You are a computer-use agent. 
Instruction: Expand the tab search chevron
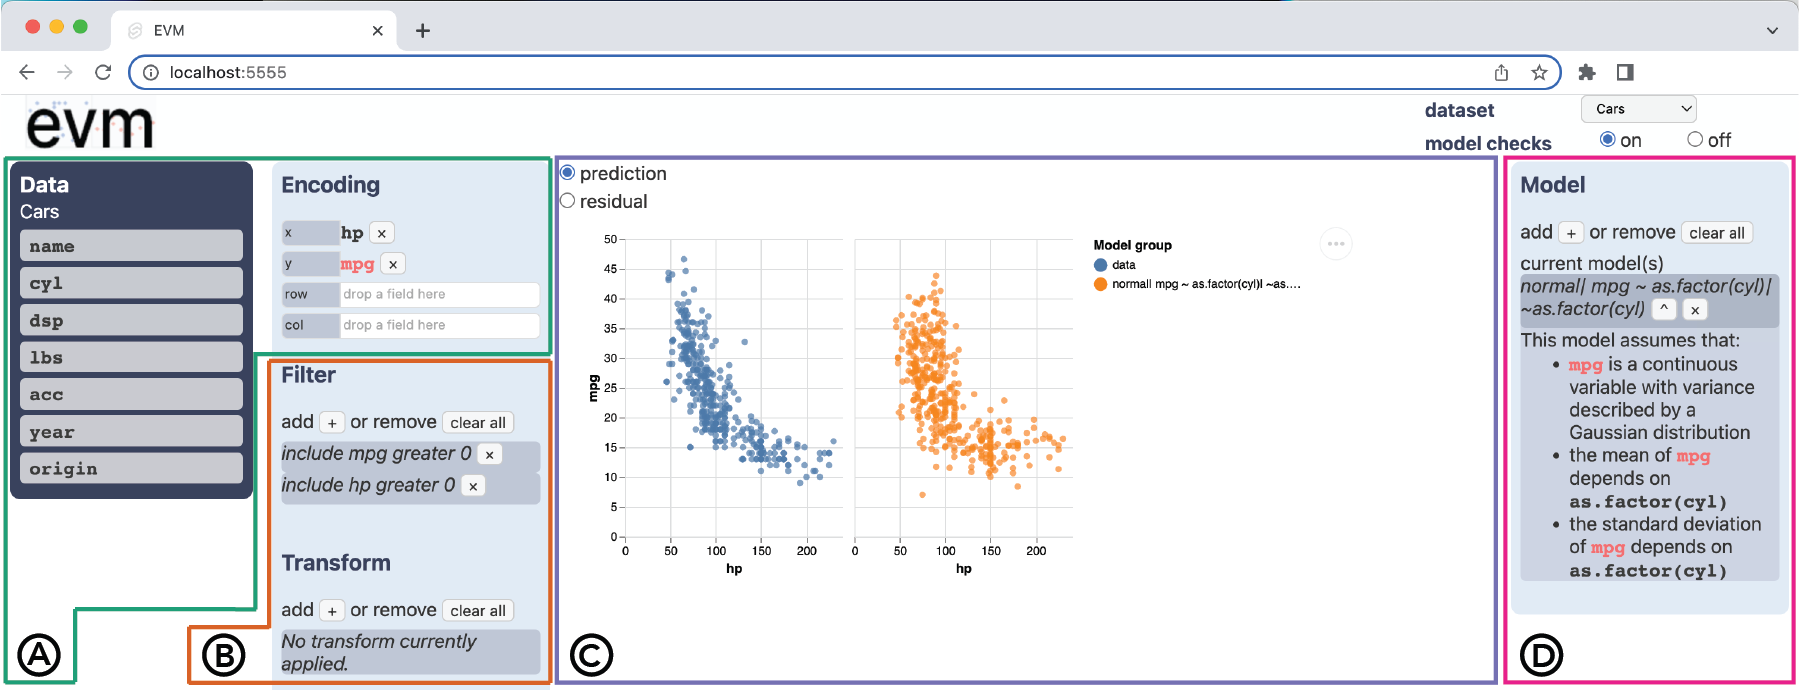(x=1772, y=31)
